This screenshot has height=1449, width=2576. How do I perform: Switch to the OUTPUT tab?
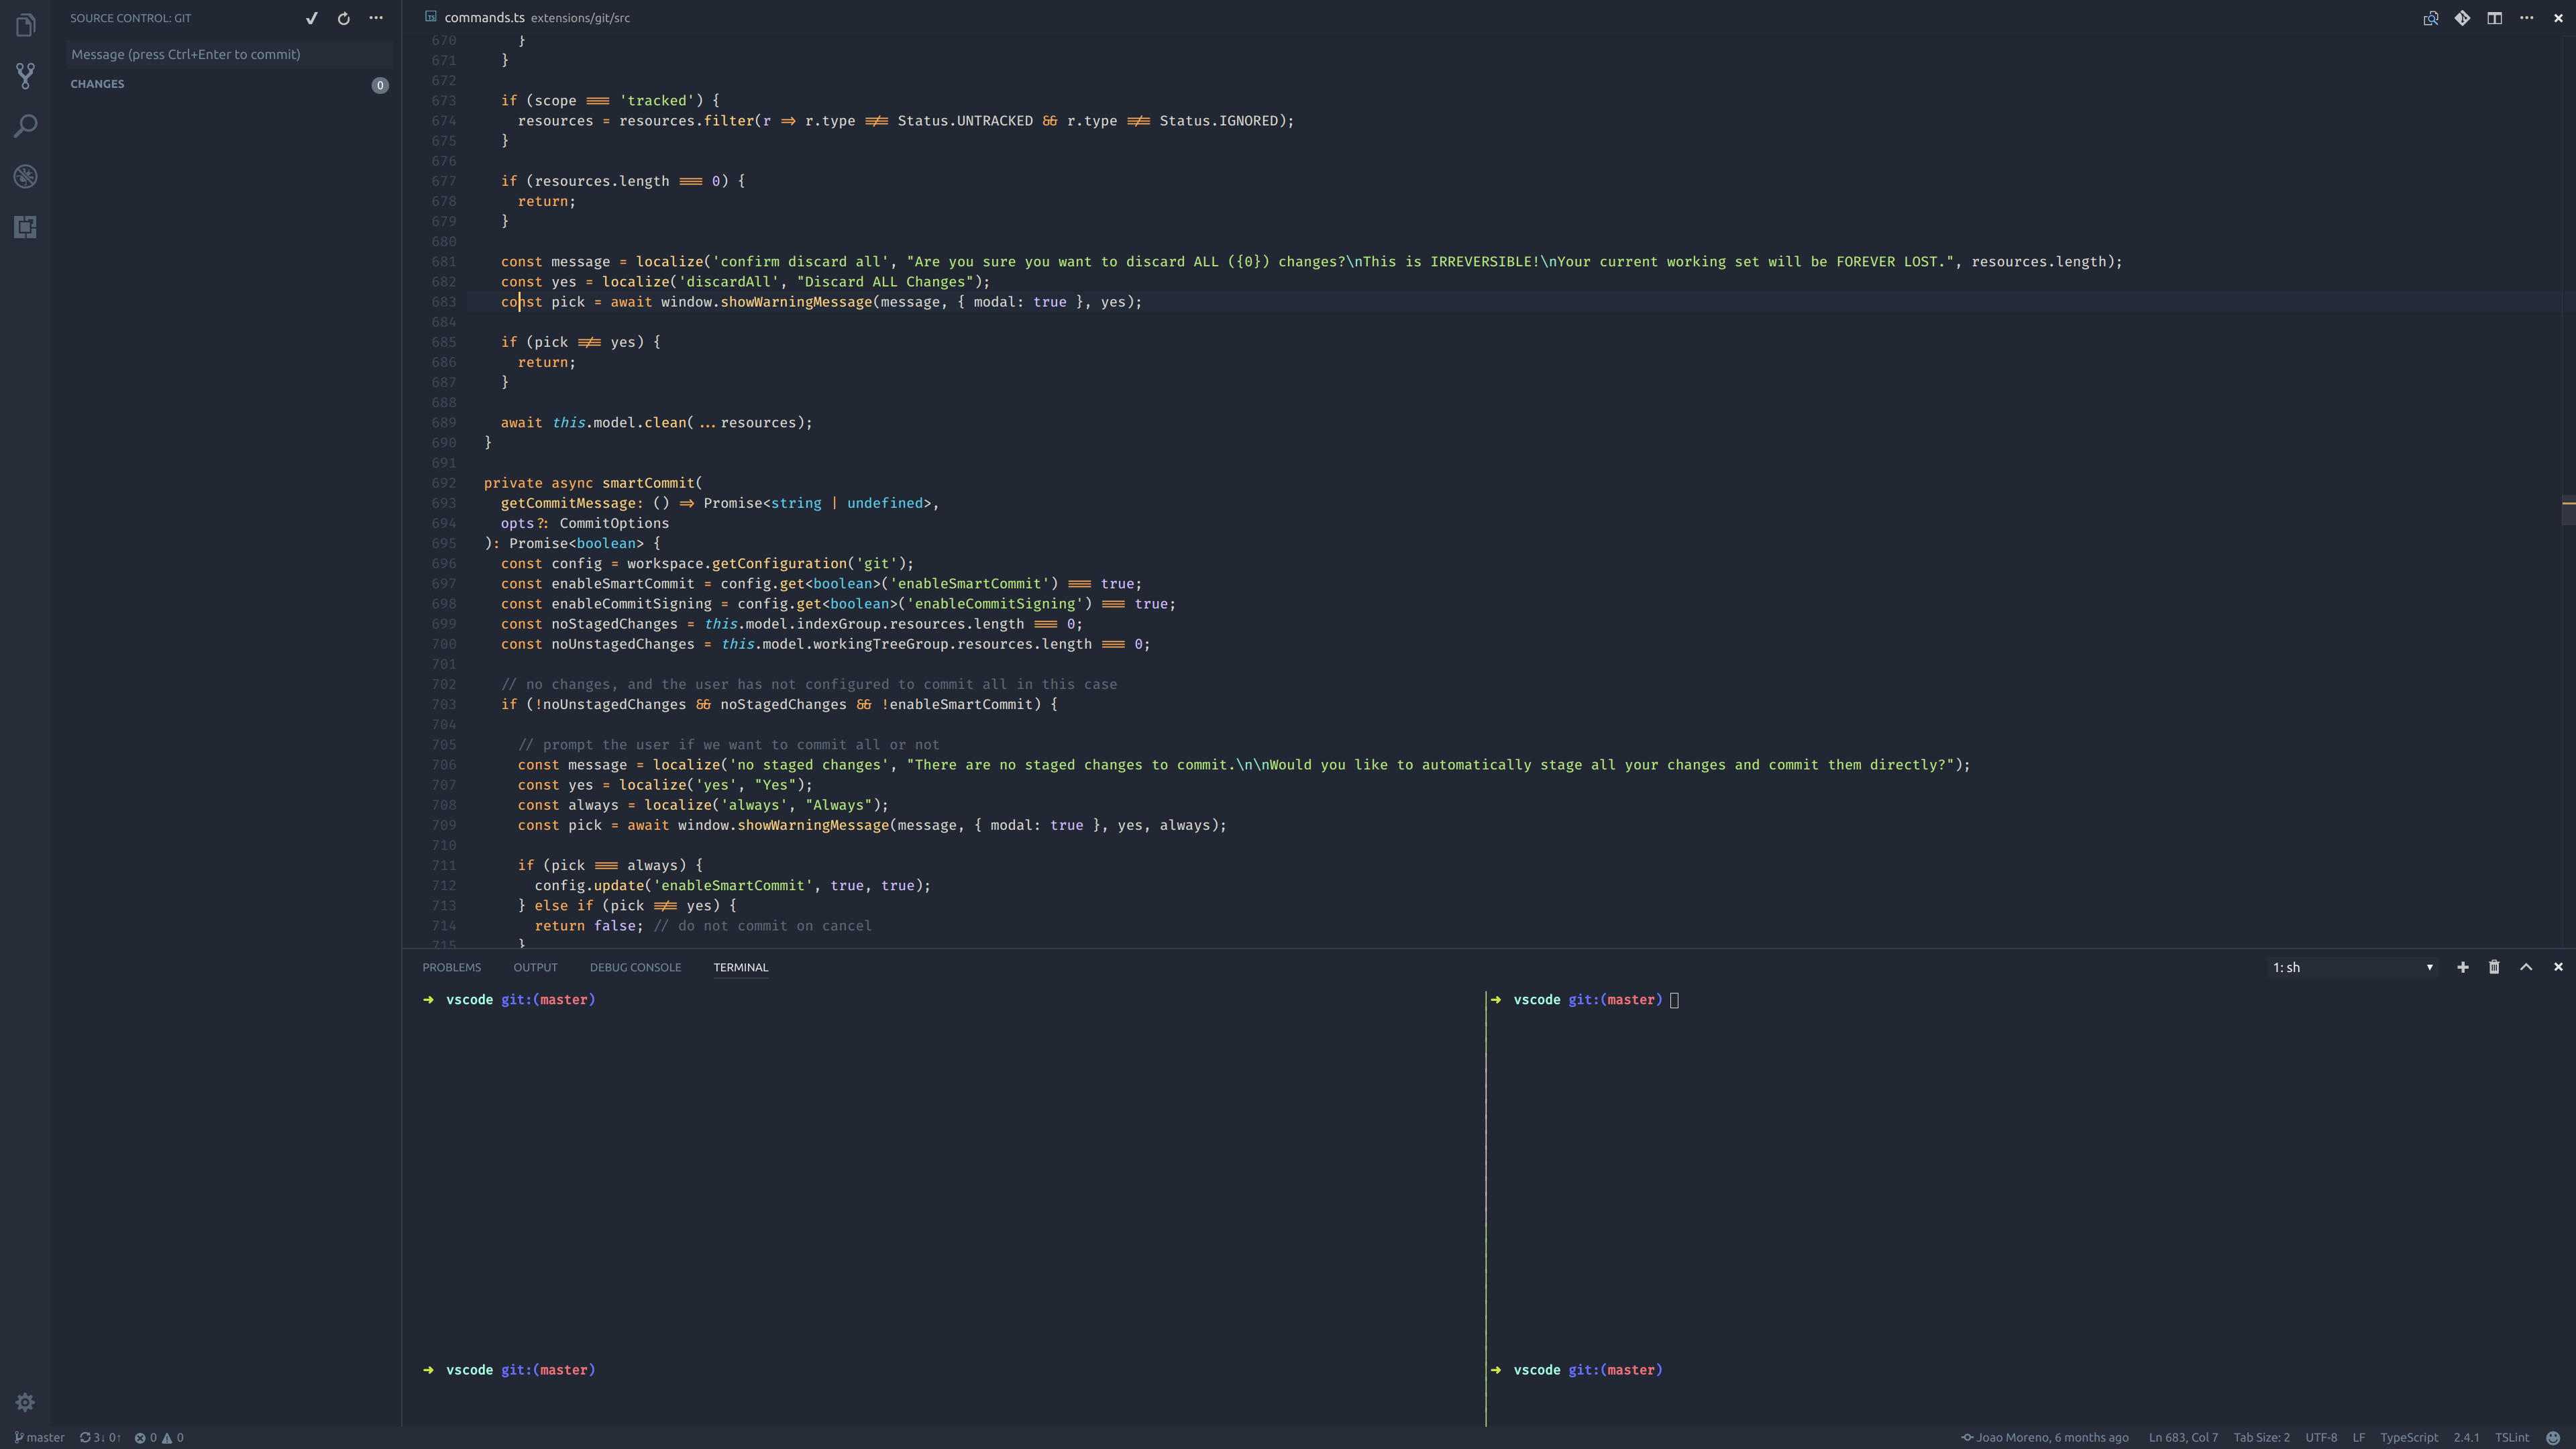pyautogui.click(x=536, y=967)
